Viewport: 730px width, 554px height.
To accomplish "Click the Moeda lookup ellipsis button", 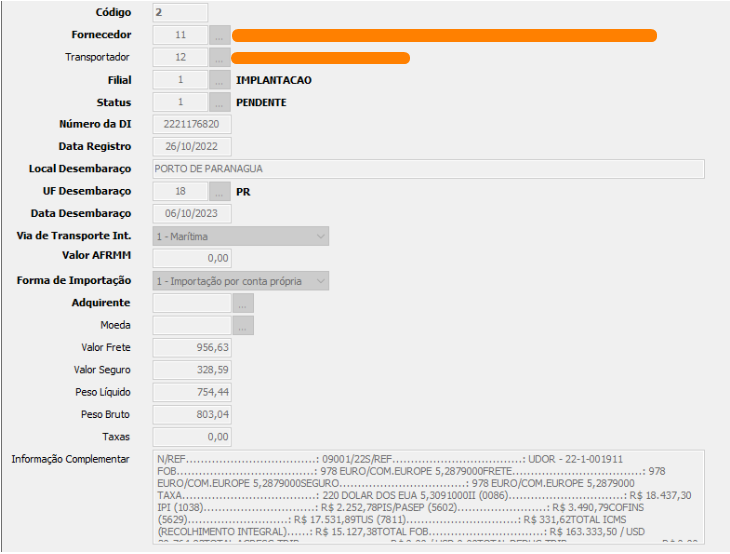I will coord(243,325).
